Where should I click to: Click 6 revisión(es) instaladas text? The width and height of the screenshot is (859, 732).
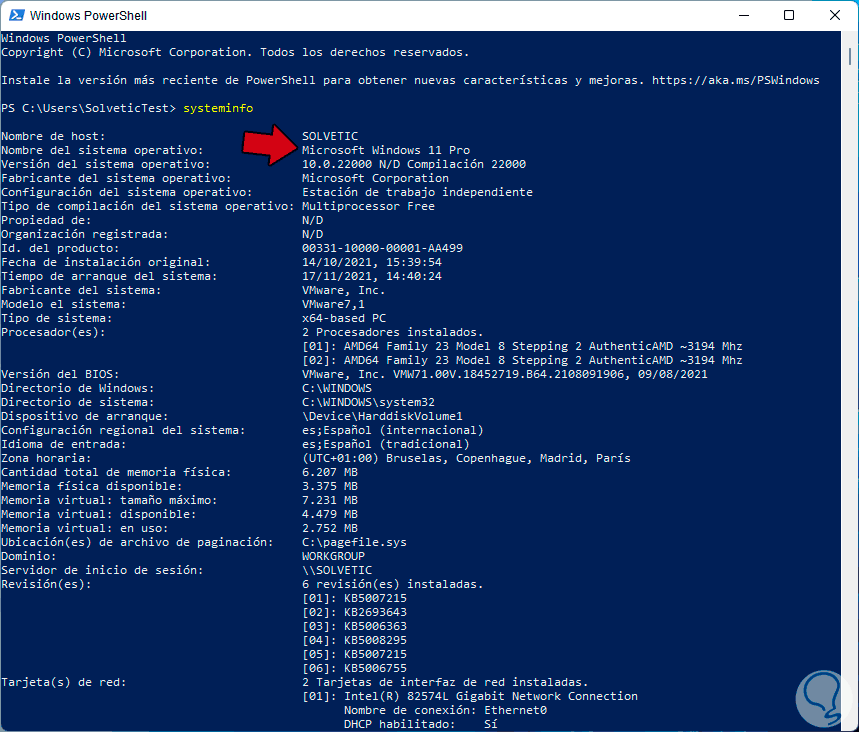click(393, 584)
